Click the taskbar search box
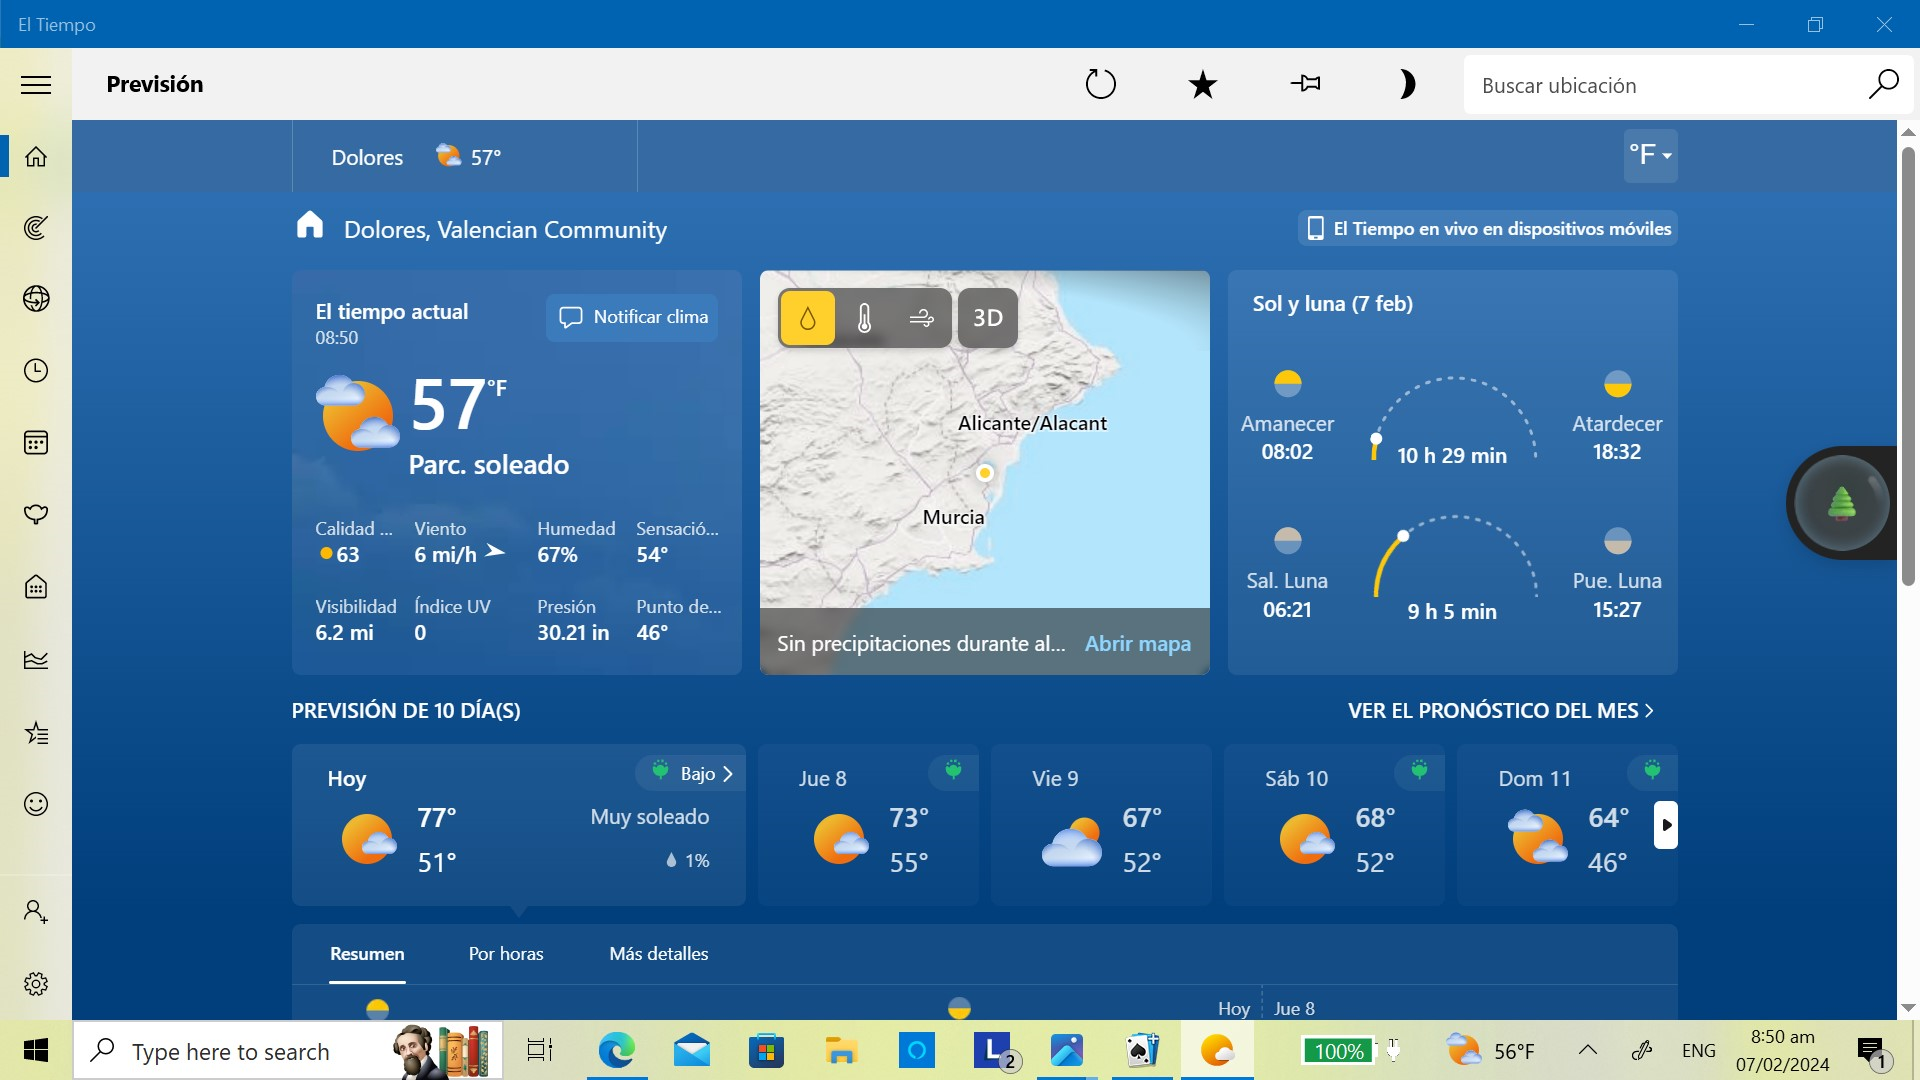The image size is (1920, 1080). coord(288,1051)
